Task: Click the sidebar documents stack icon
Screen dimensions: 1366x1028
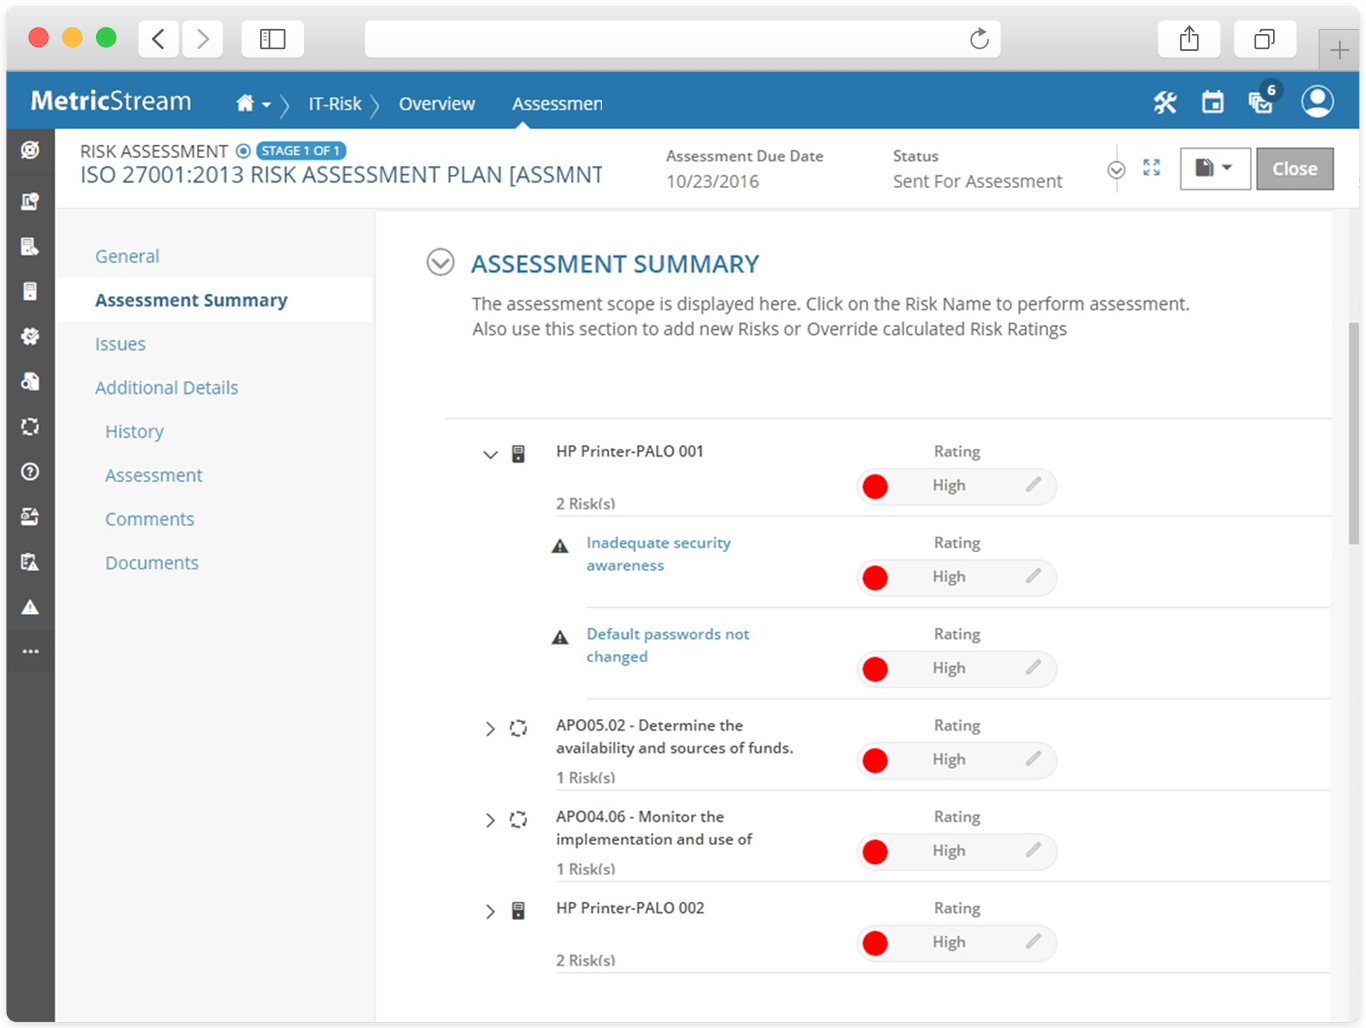Action: [31, 381]
